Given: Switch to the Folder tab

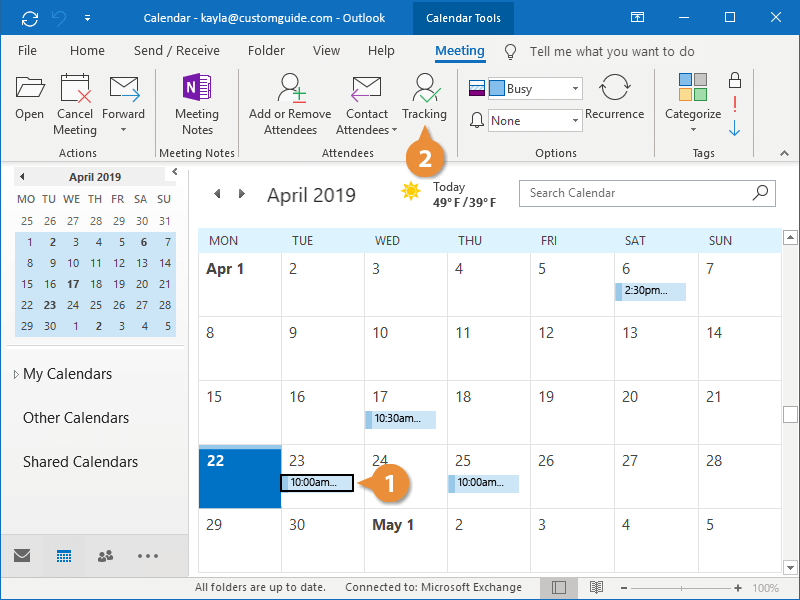Looking at the screenshot, I should [x=266, y=51].
